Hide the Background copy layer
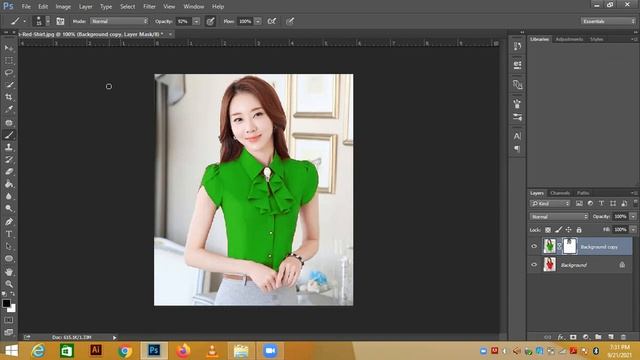Screen dimensions: 640x360 pos(534,246)
